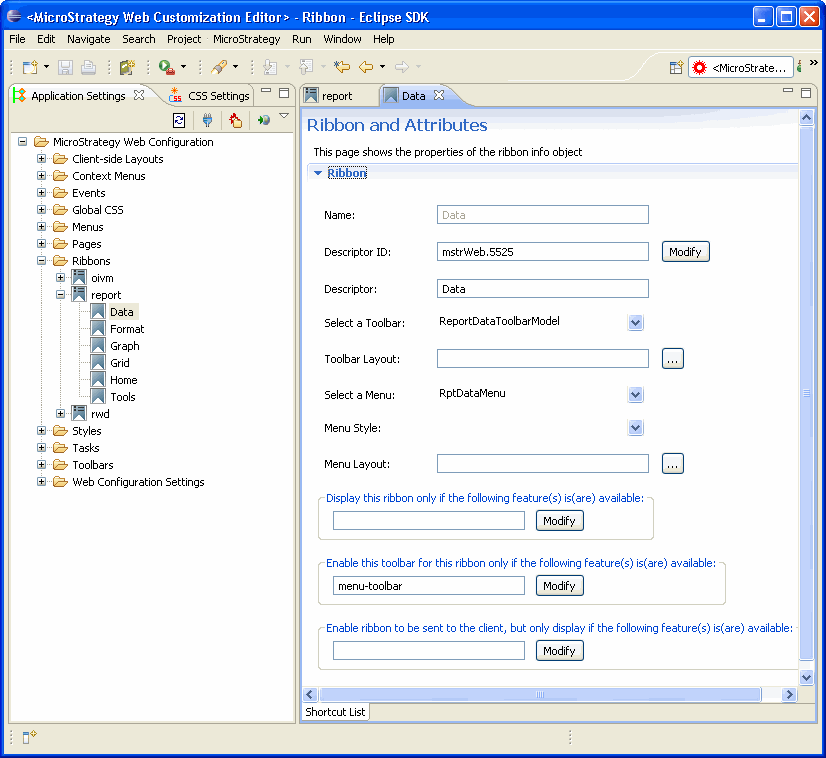The width and height of the screenshot is (826, 758).
Task: Click the fast view icon in status bar
Action: (x=29, y=737)
